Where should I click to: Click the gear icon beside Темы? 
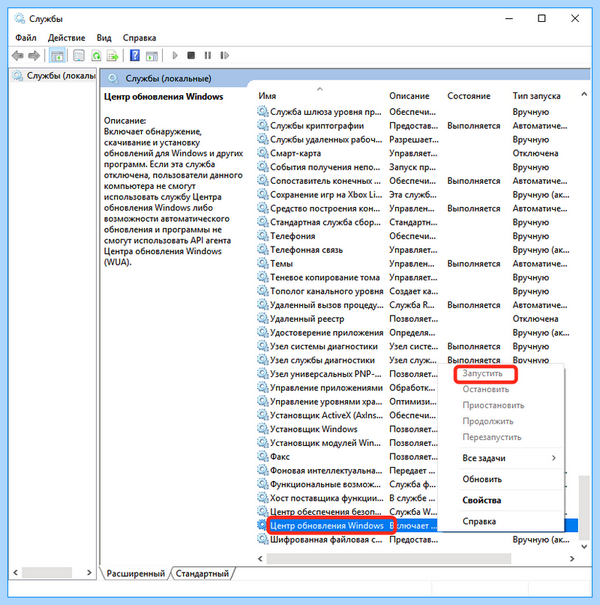pos(263,263)
